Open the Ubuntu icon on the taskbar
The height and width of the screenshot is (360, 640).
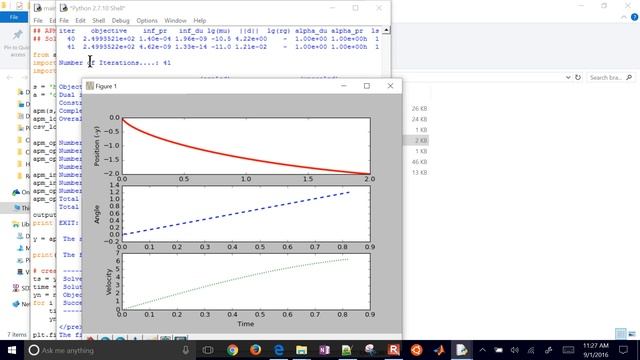coord(416,350)
